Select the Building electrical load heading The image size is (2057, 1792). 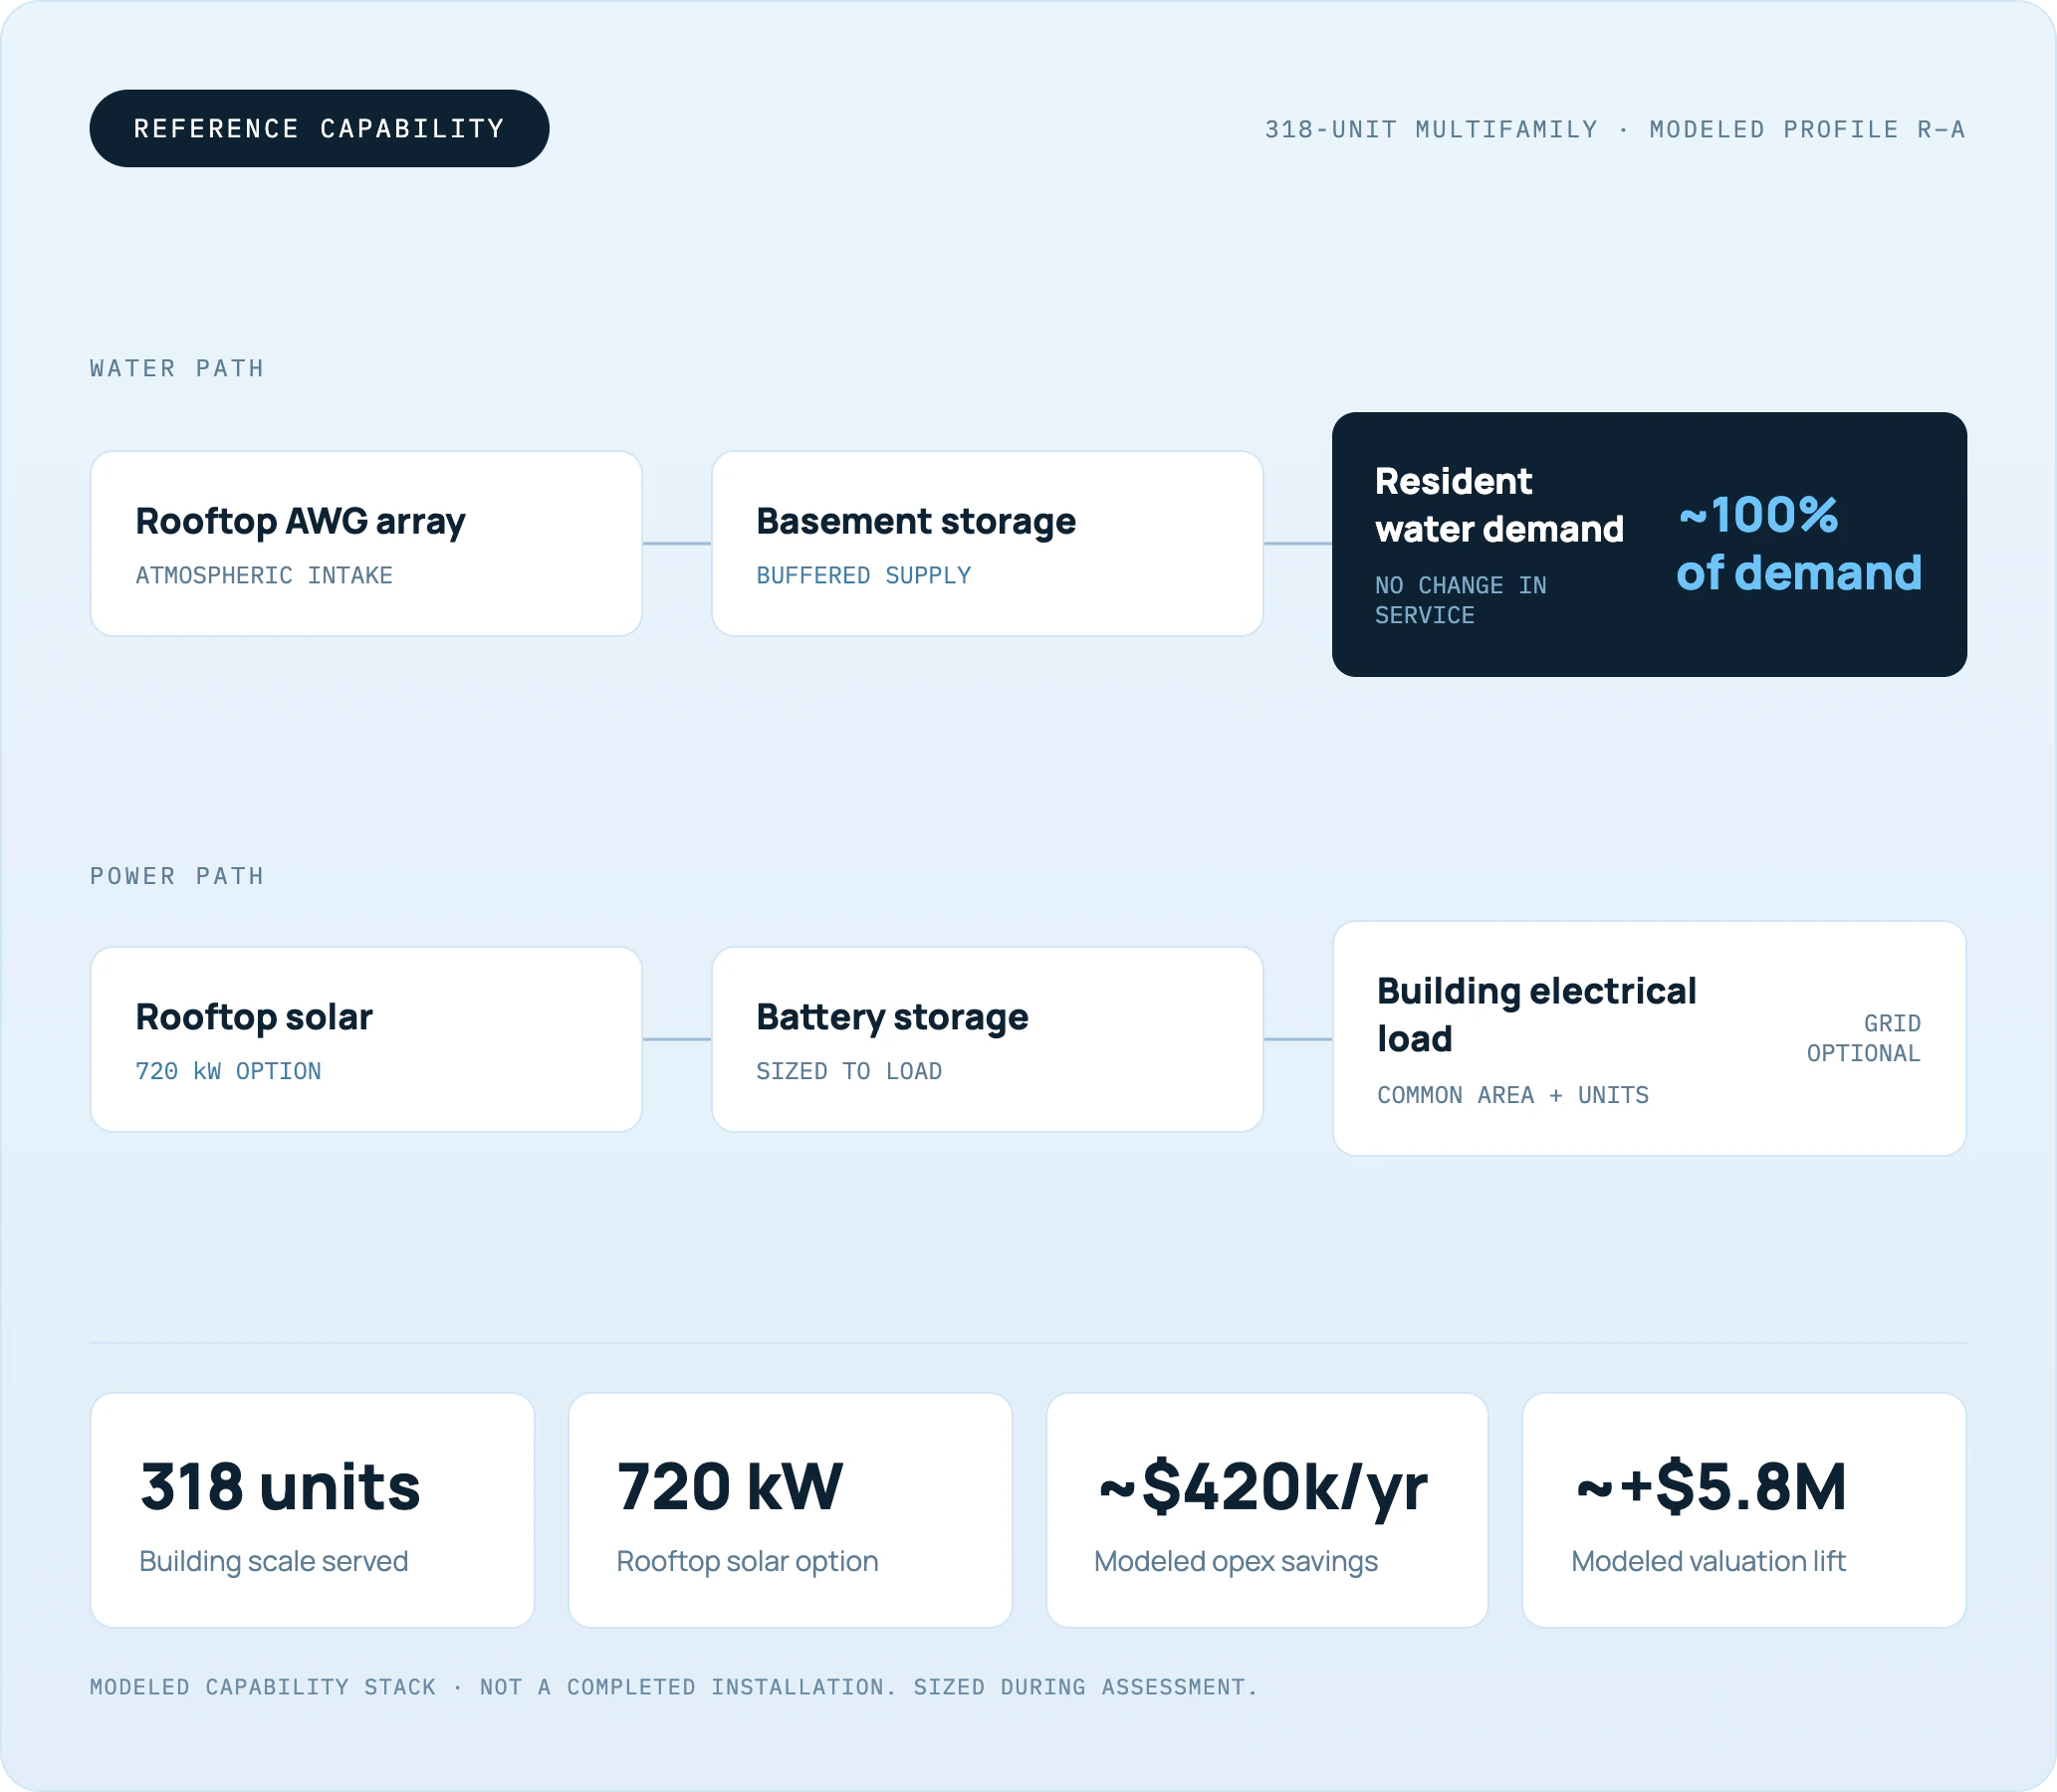point(1537,1015)
